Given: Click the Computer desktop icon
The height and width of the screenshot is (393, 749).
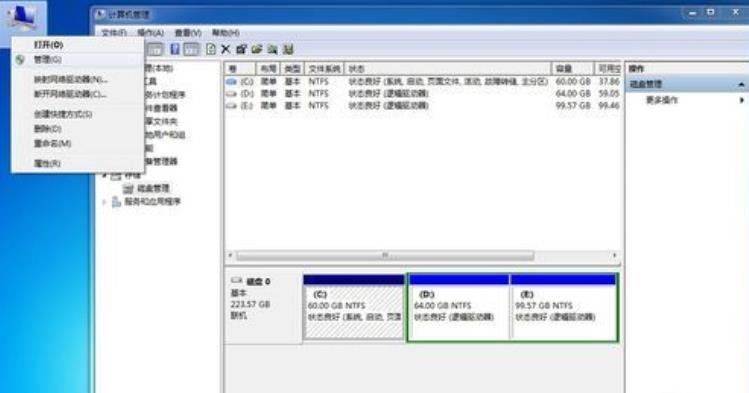Looking at the screenshot, I should (22, 17).
